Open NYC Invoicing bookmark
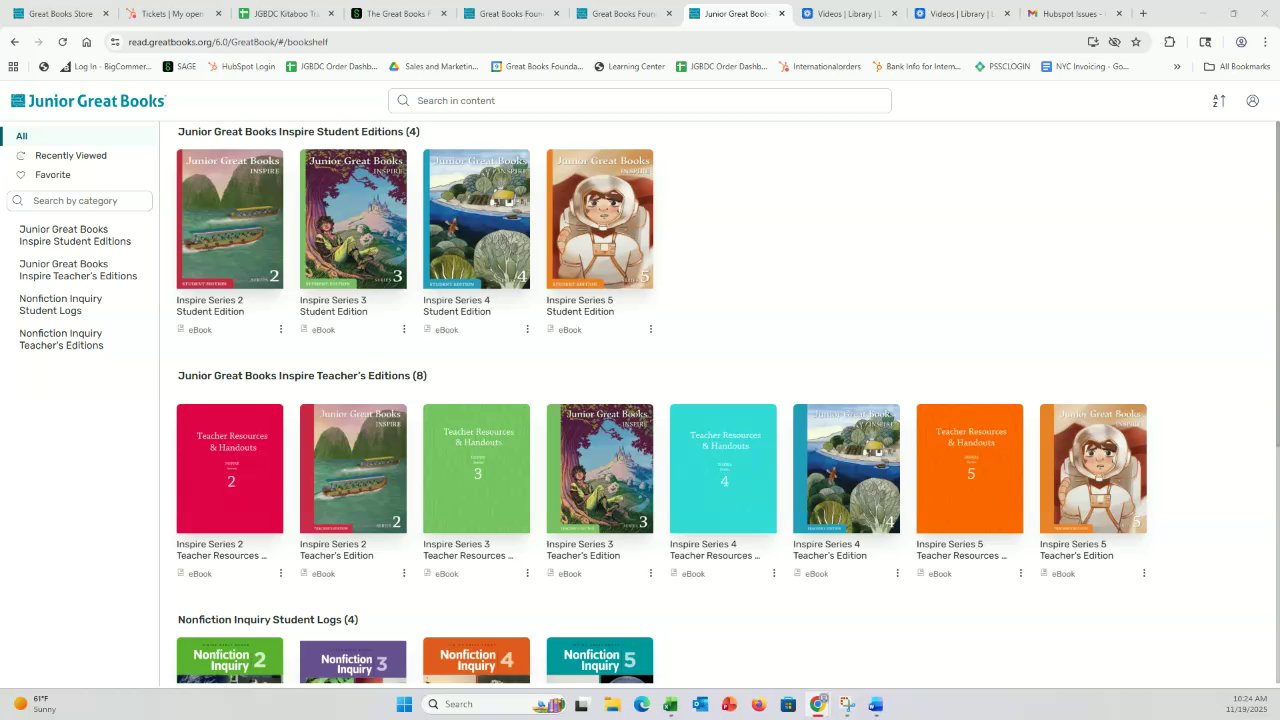The width and height of the screenshot is (1280, 720). [1084, 67]
